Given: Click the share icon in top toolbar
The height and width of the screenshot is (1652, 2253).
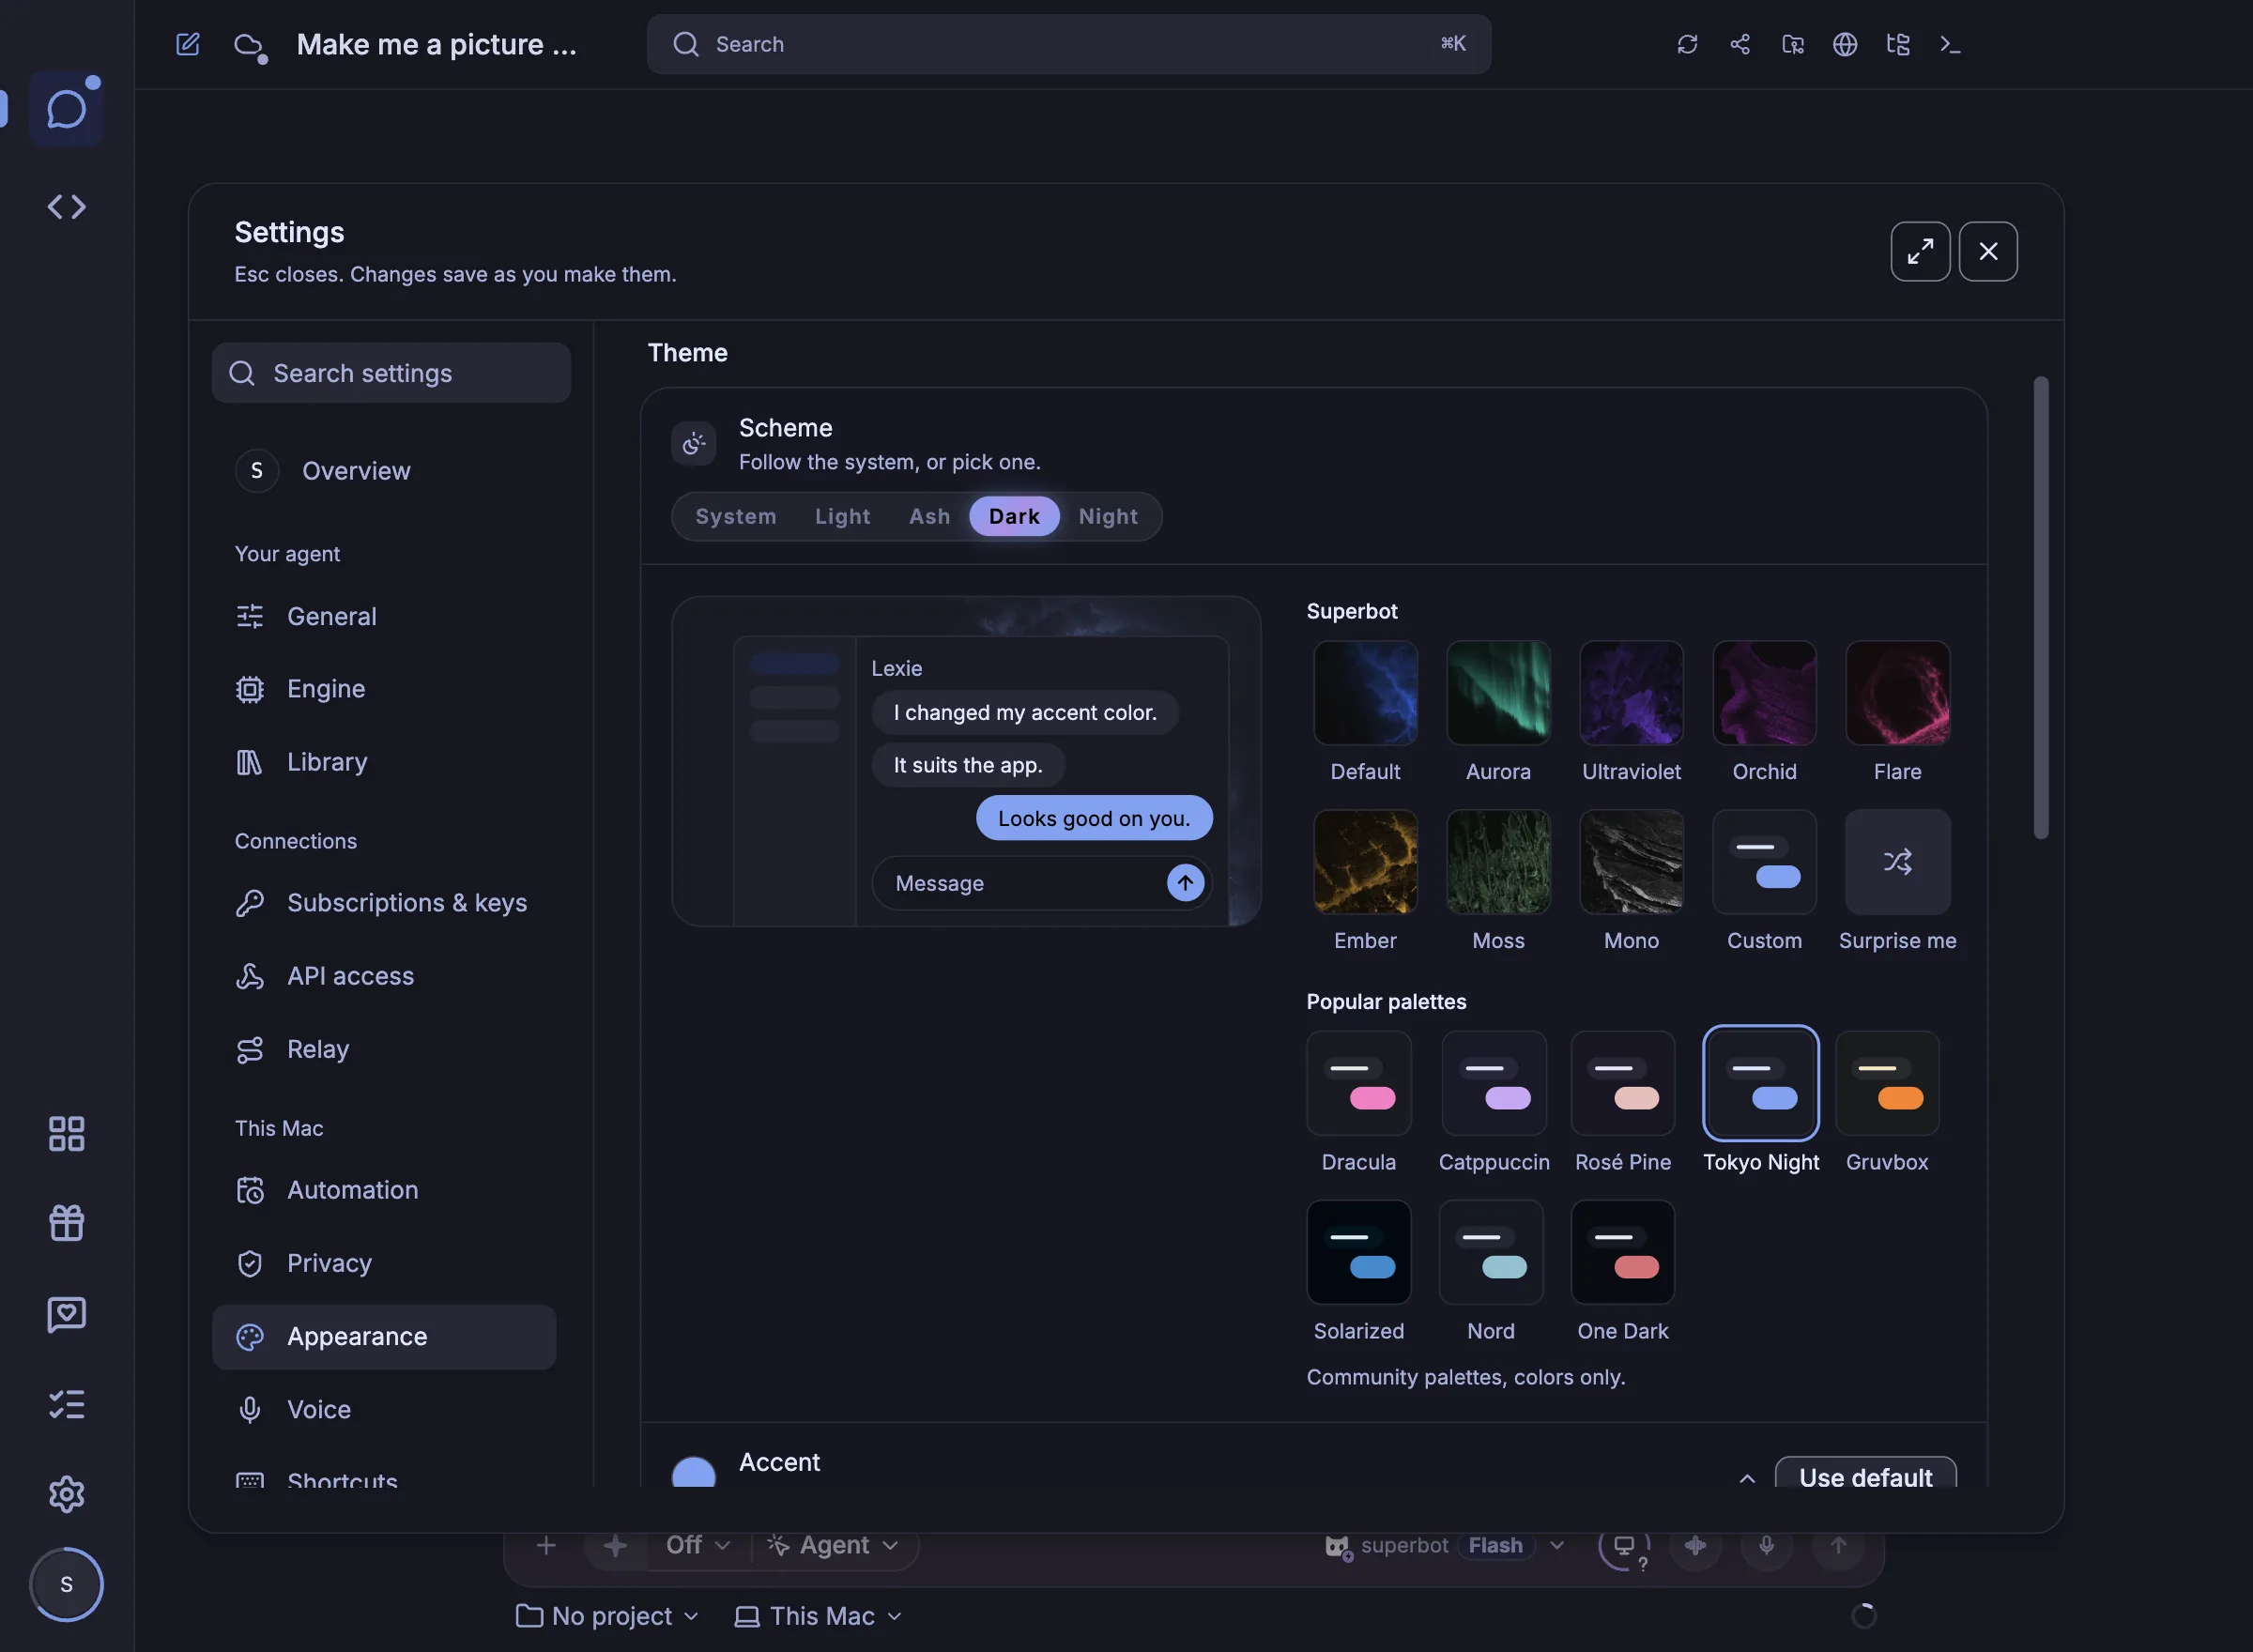Looking at the screenshot, I should click(x=1740, y=44).
